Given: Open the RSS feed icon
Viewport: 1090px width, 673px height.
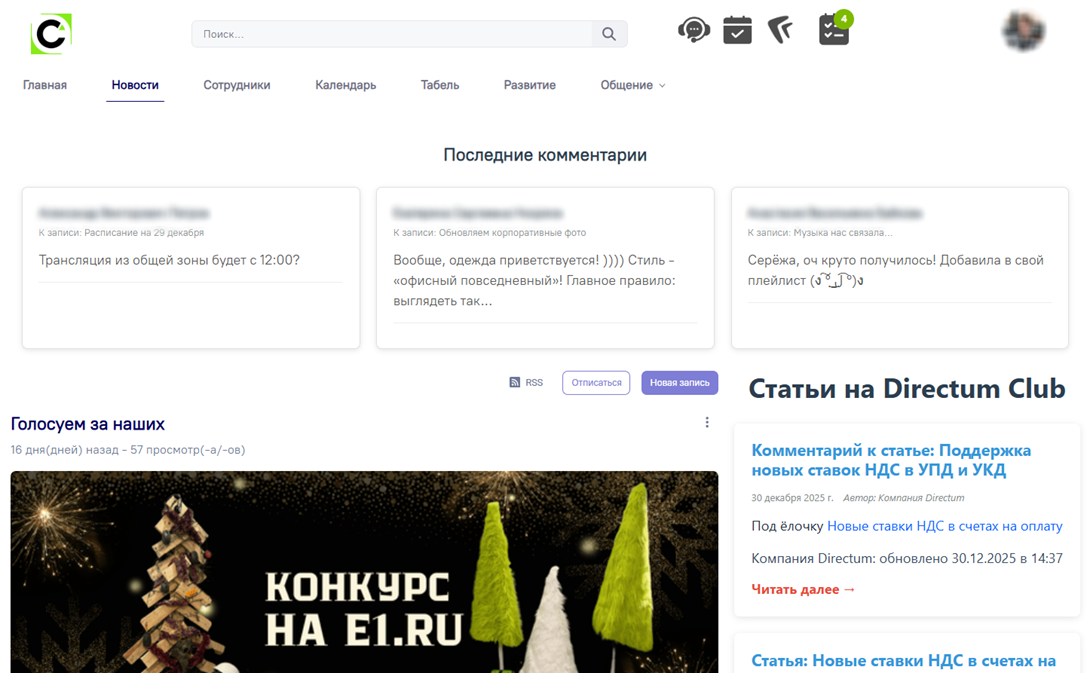Looking at the screenshot, I should pyautogui.click(x=515, y=383).
